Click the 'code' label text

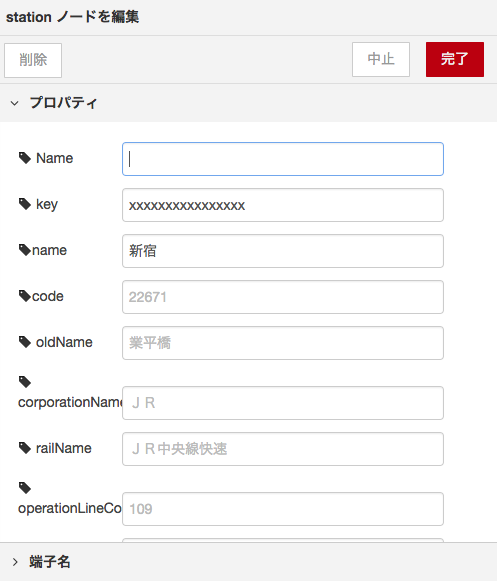(x=48, y=296)
